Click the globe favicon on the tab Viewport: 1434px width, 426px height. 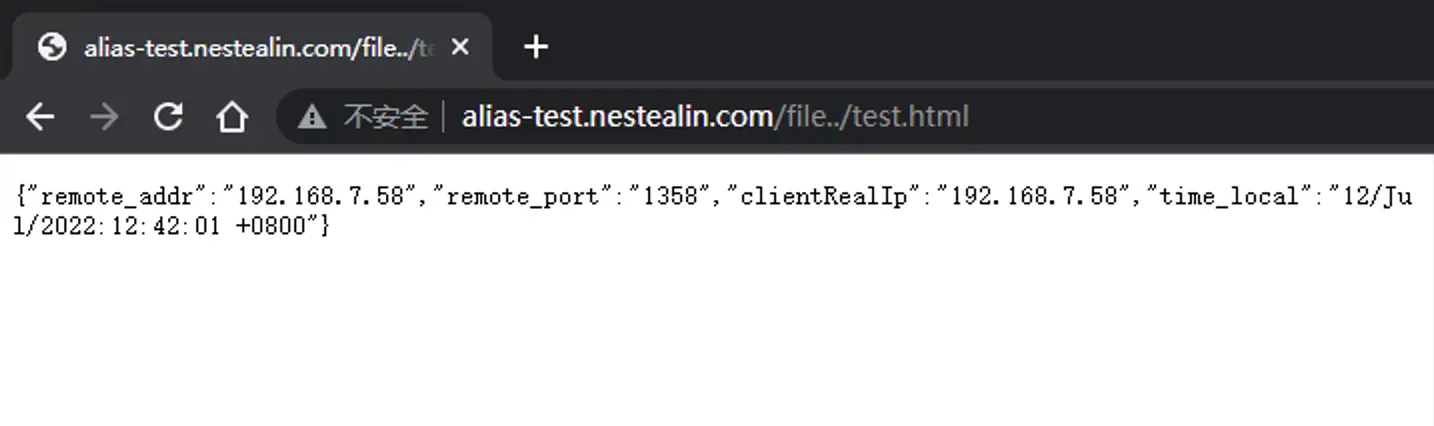pyautogui.click(x=52, y=47)
